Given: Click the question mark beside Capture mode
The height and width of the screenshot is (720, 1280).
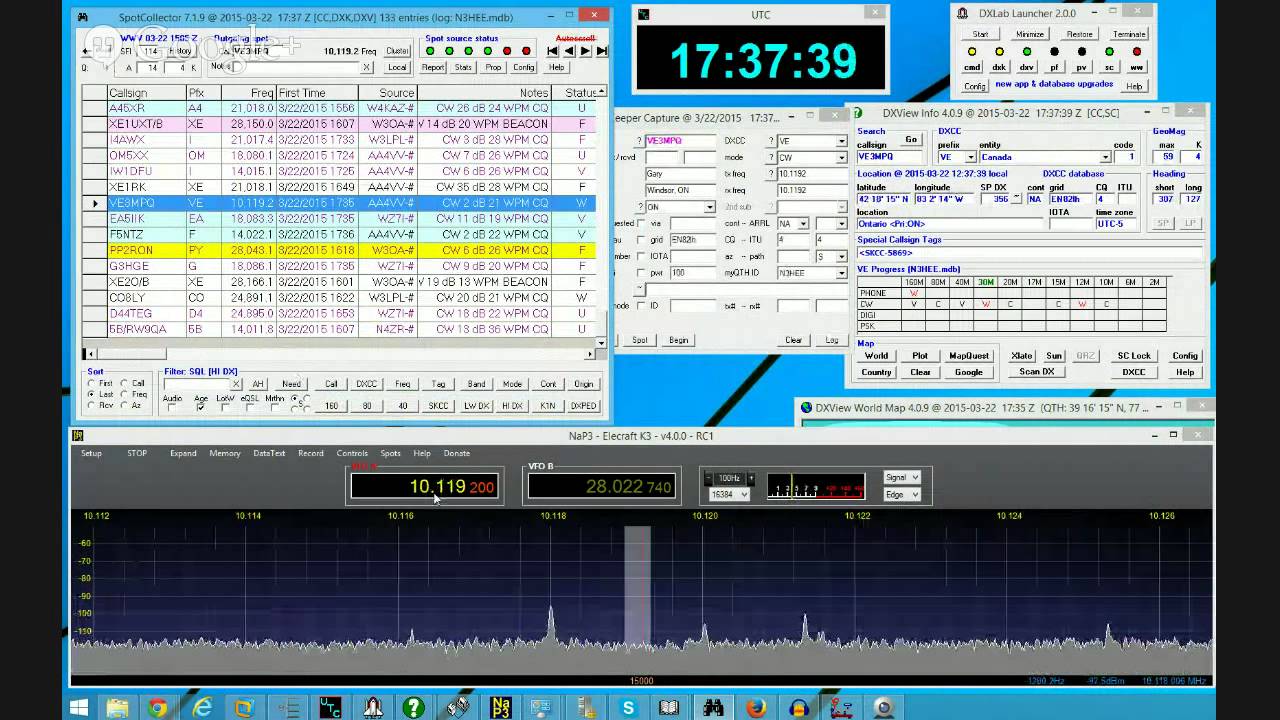Looking at the screenshot, I should pos(770,157).
